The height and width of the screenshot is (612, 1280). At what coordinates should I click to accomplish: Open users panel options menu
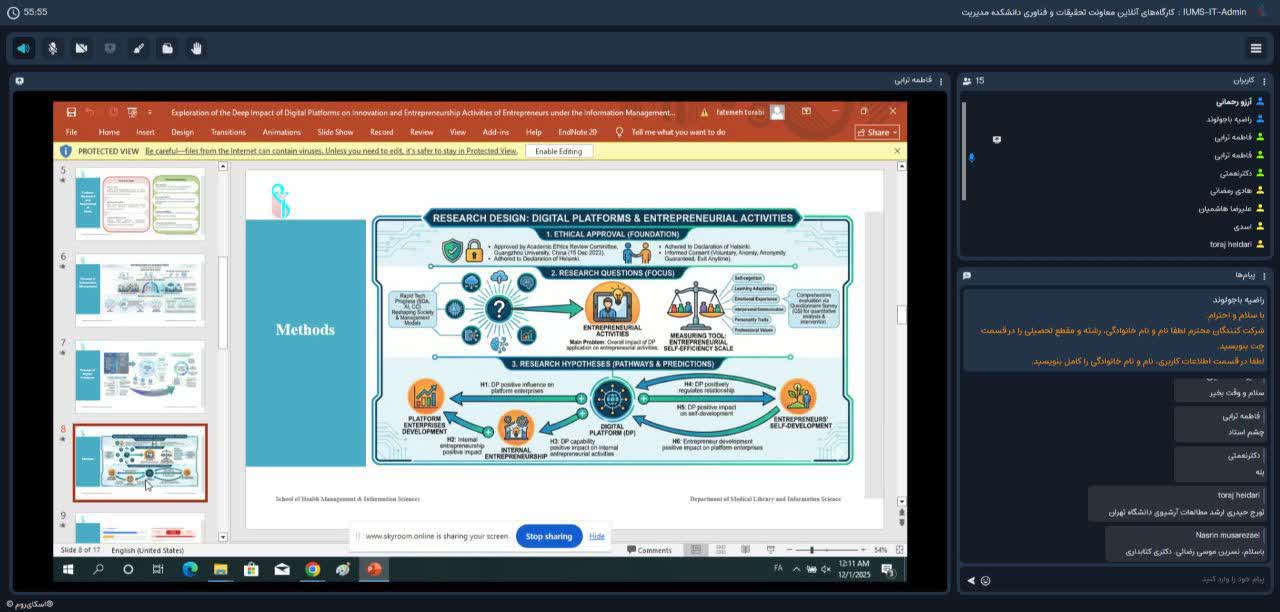1262,80
